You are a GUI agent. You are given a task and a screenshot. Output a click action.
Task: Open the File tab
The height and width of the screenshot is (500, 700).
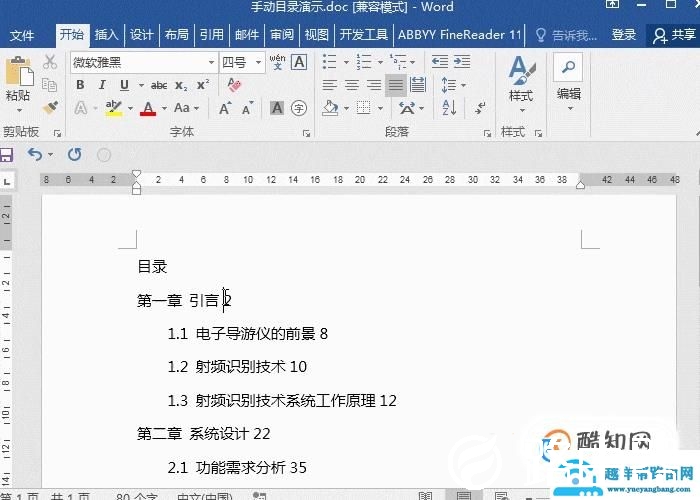tap(21, 35)
